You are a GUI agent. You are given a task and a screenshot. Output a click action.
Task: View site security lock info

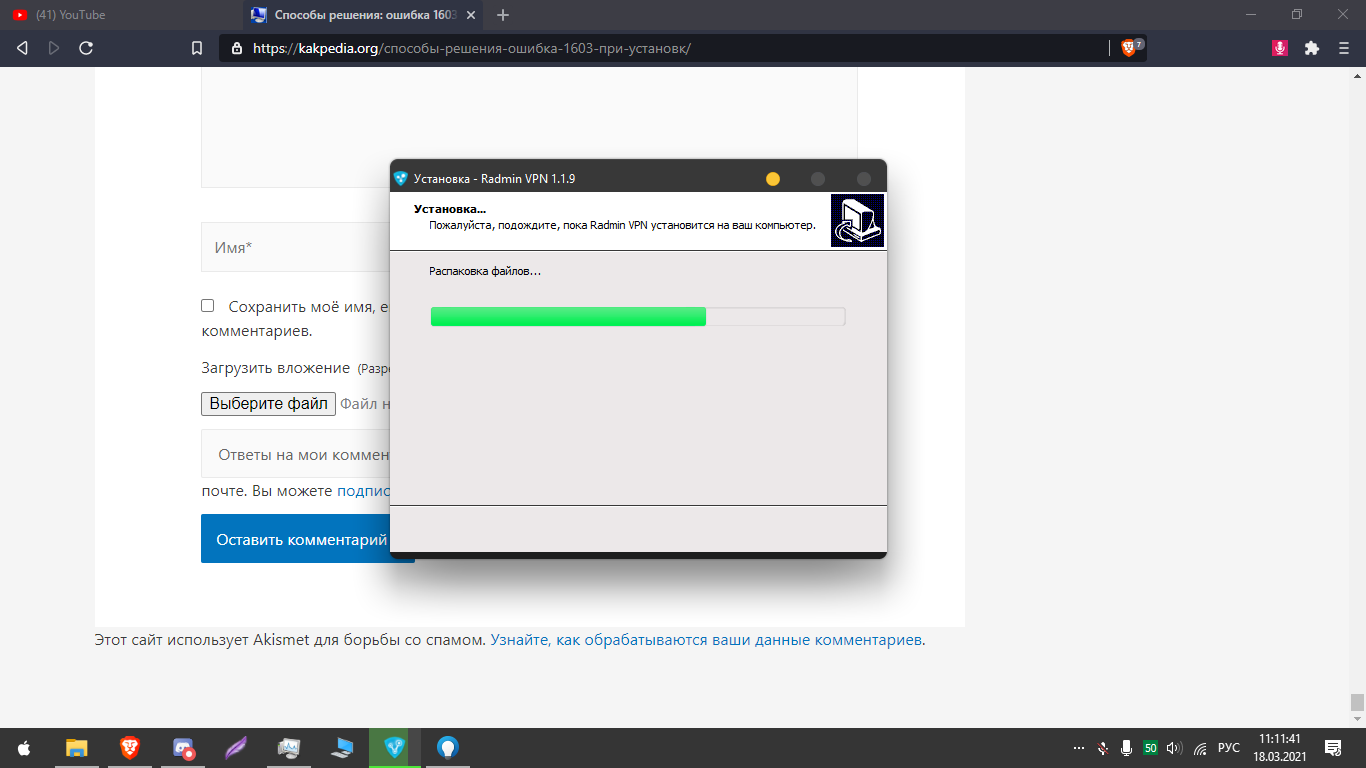pos(237,48)
